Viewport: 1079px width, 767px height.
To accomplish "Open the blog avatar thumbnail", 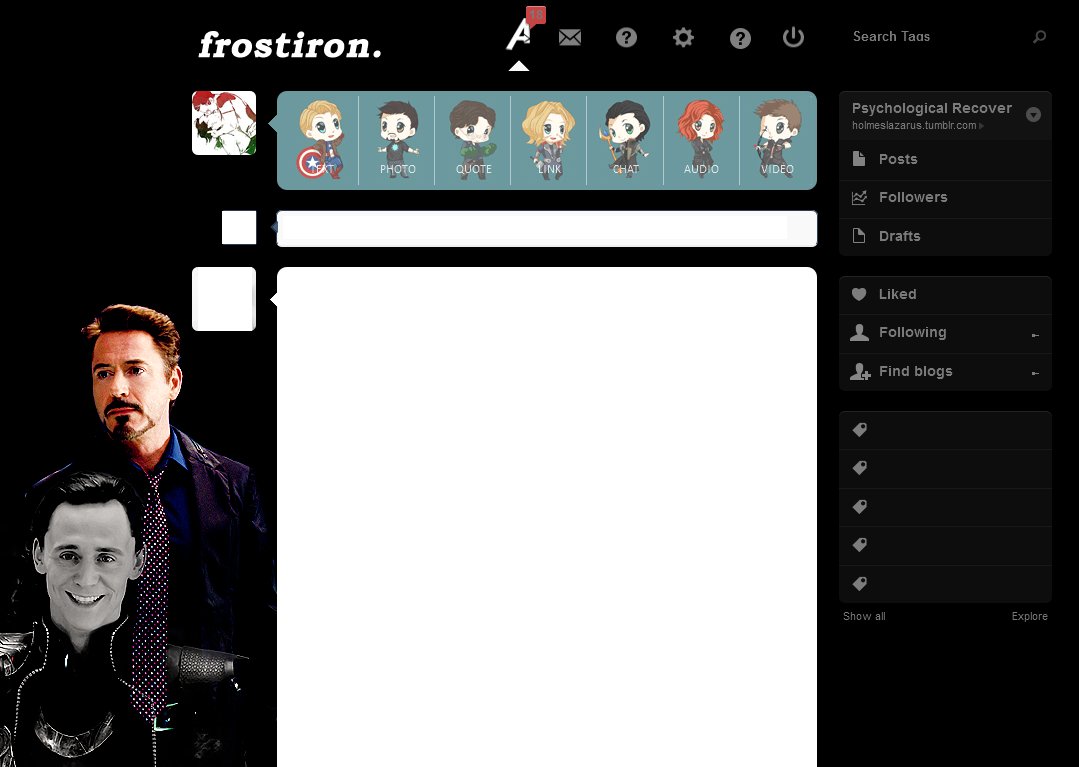I will click(x=224, y=123).
